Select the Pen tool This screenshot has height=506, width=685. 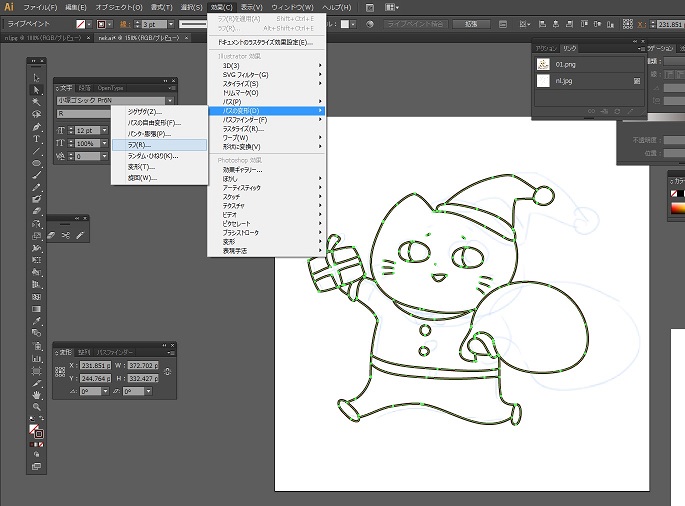click(x=36, y=127)
